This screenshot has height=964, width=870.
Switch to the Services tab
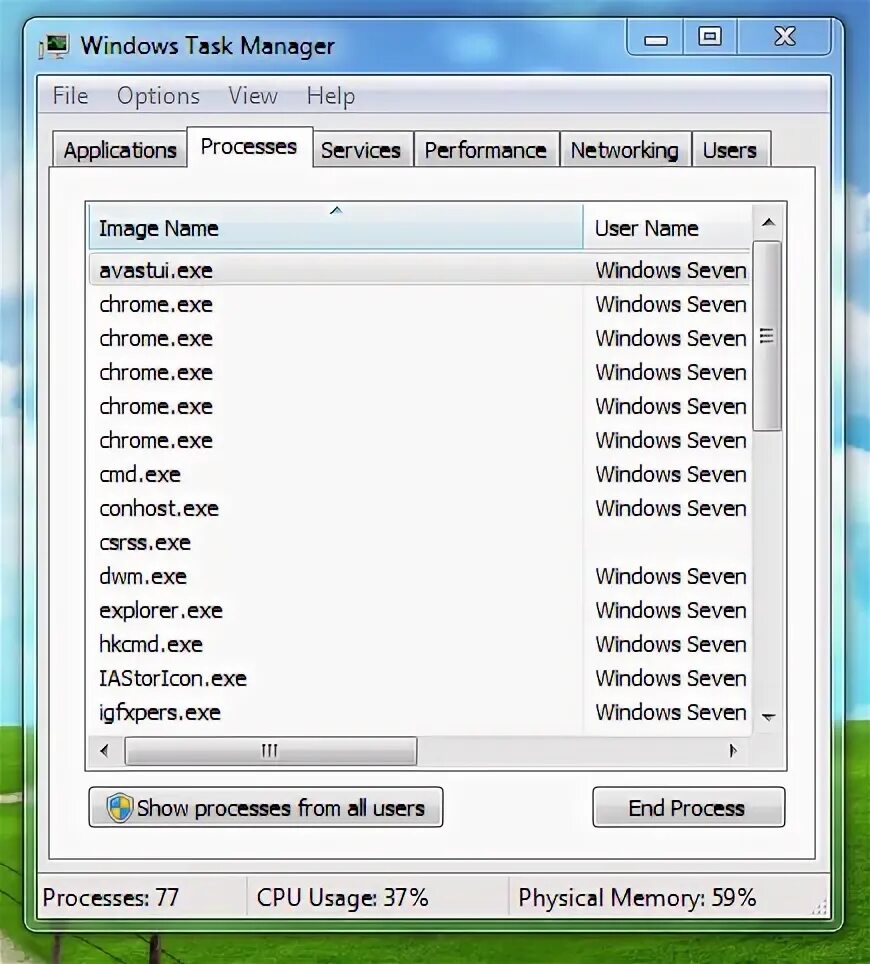click(x=361, y=149)
